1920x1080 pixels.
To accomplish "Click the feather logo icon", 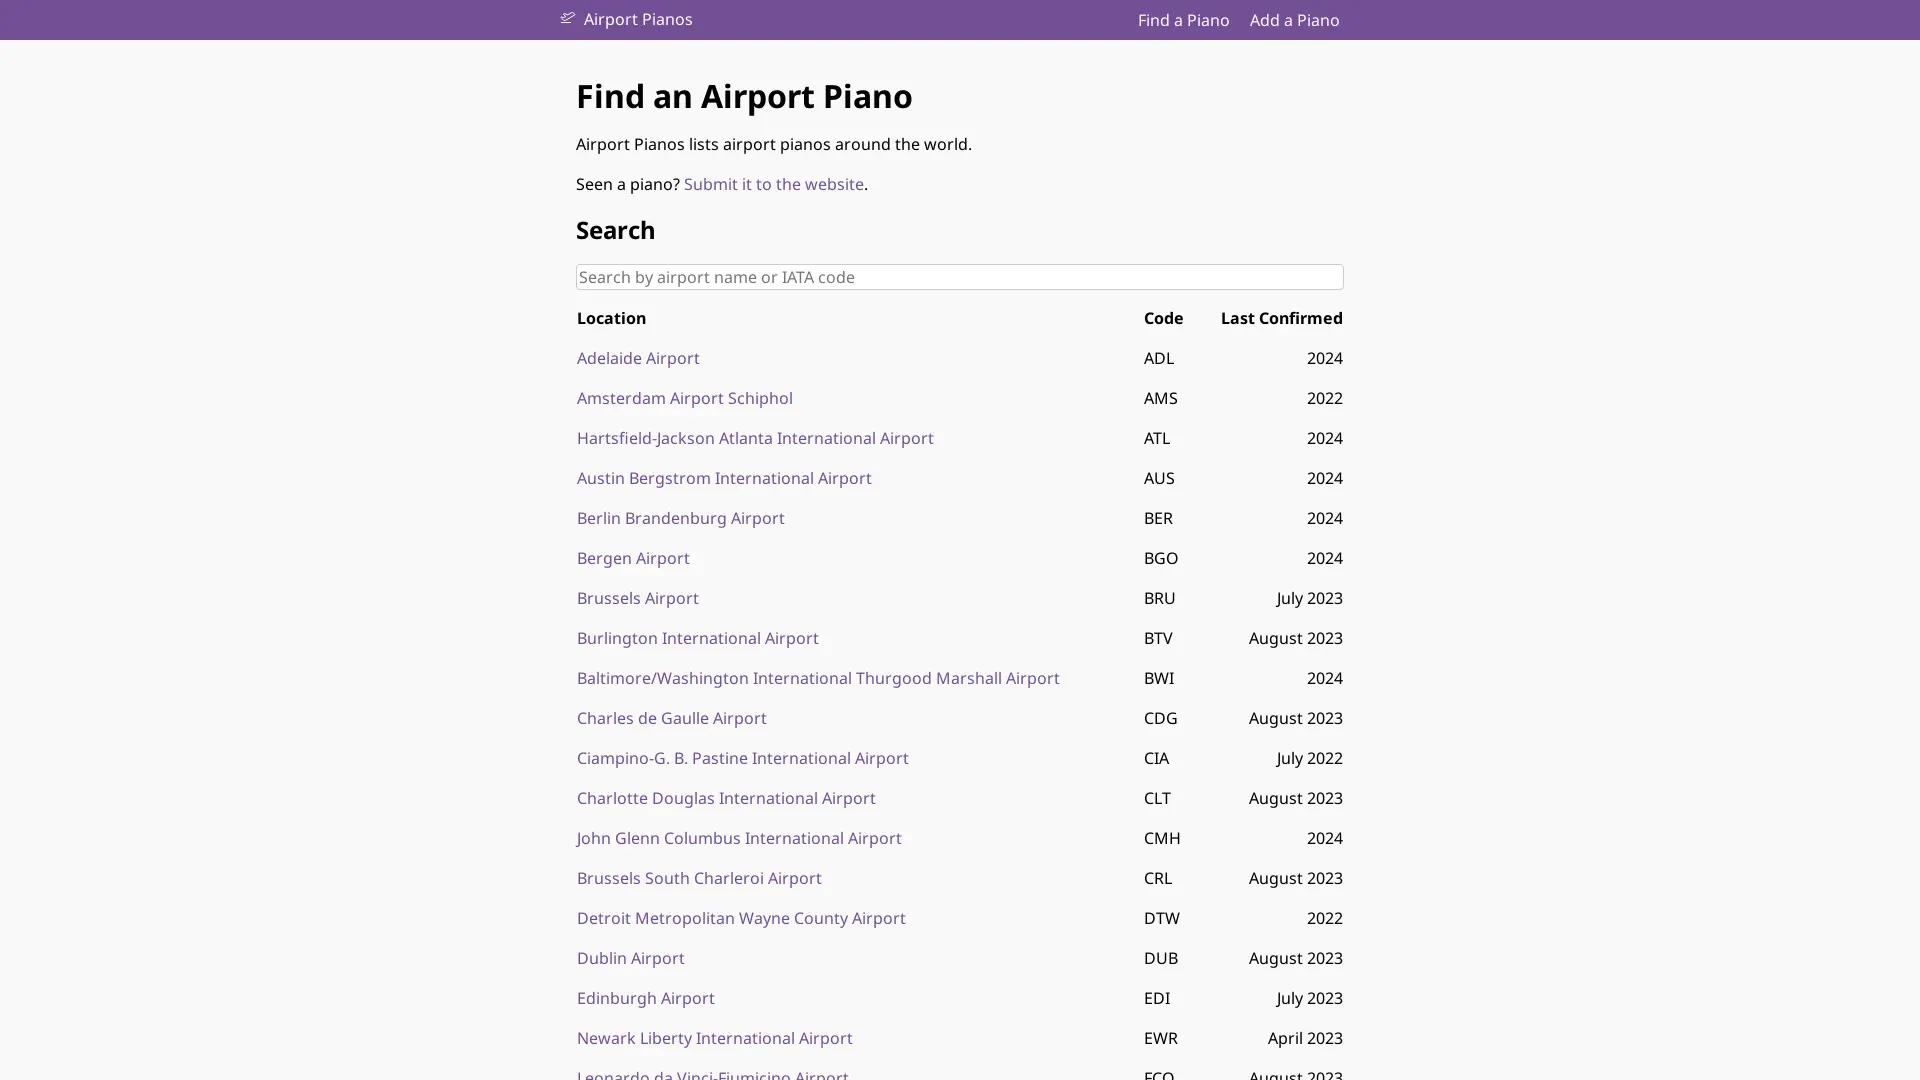I will click(568, 19).
